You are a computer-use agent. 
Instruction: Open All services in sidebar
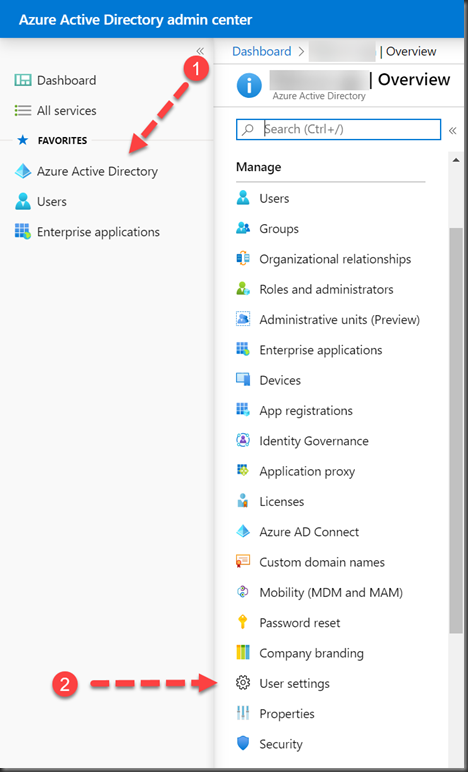pyautogui.click(x=66, y=110)
